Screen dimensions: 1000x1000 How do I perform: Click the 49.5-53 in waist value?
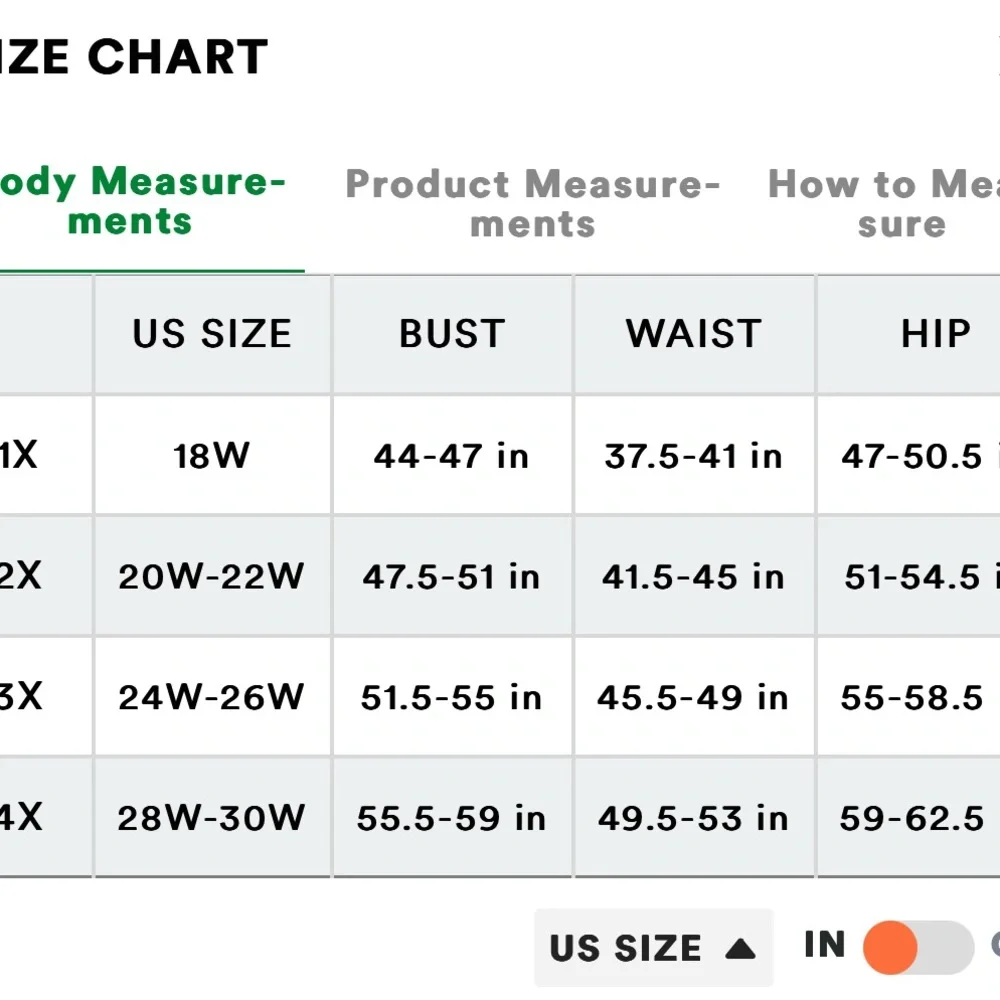tap(694, 818)
